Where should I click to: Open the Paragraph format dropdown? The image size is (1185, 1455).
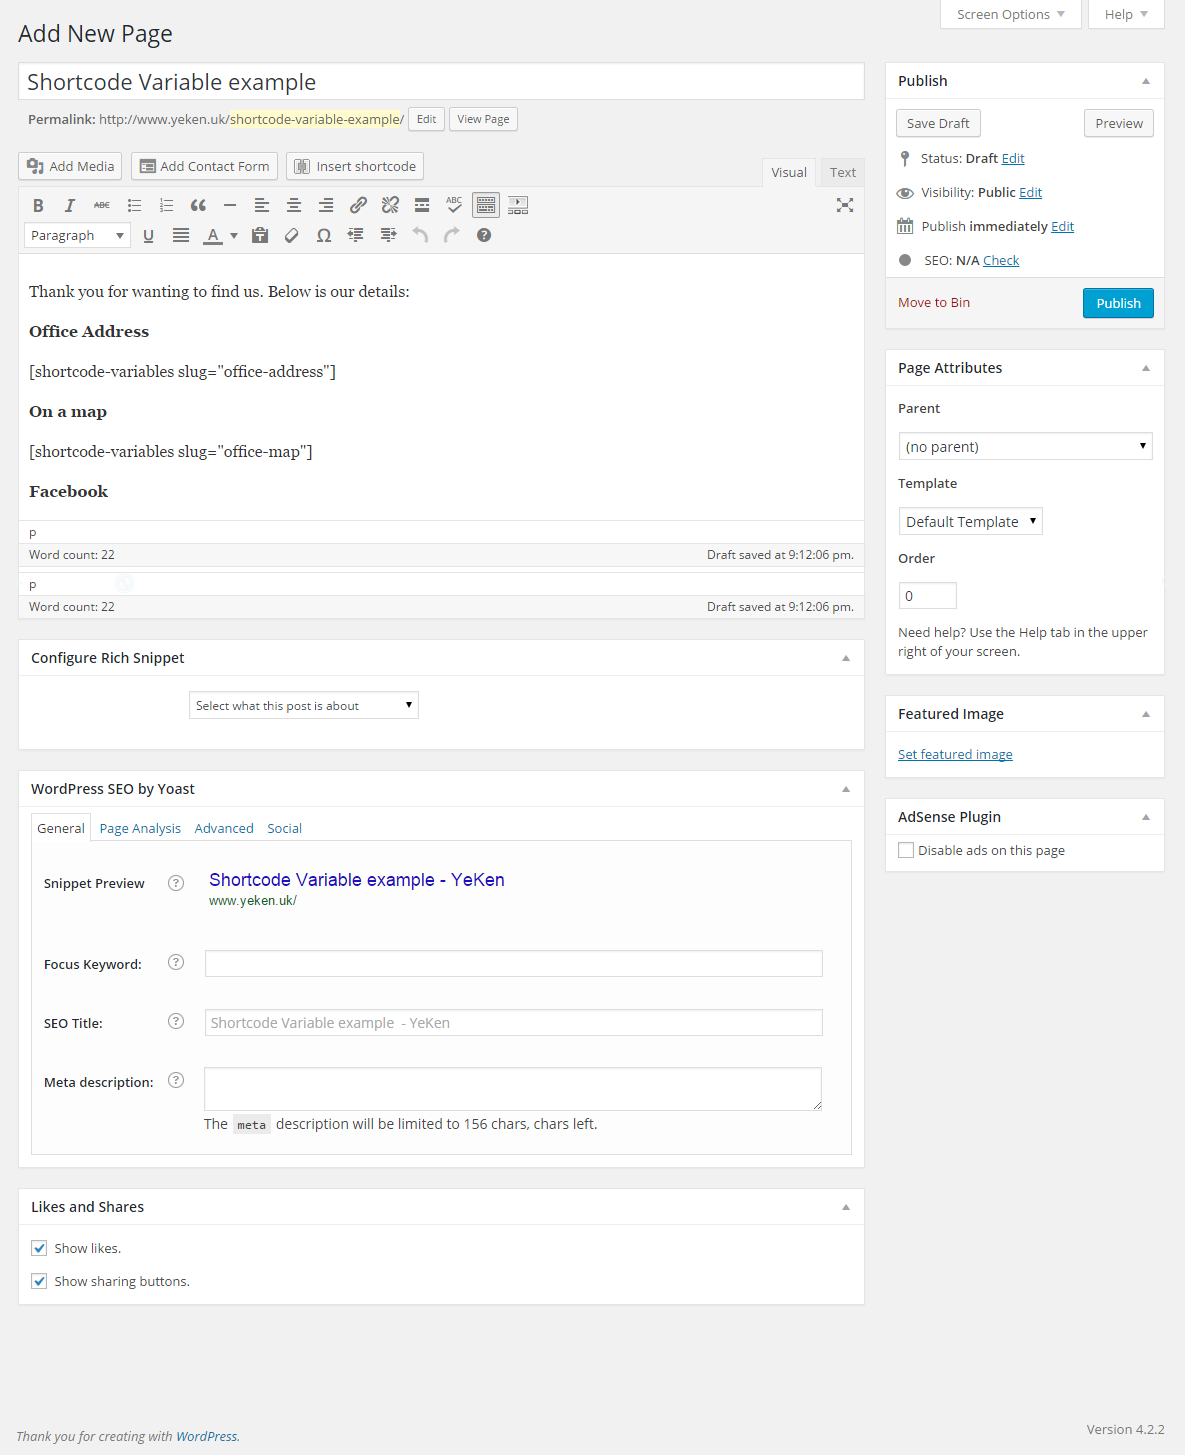click(x=77, y=235)
